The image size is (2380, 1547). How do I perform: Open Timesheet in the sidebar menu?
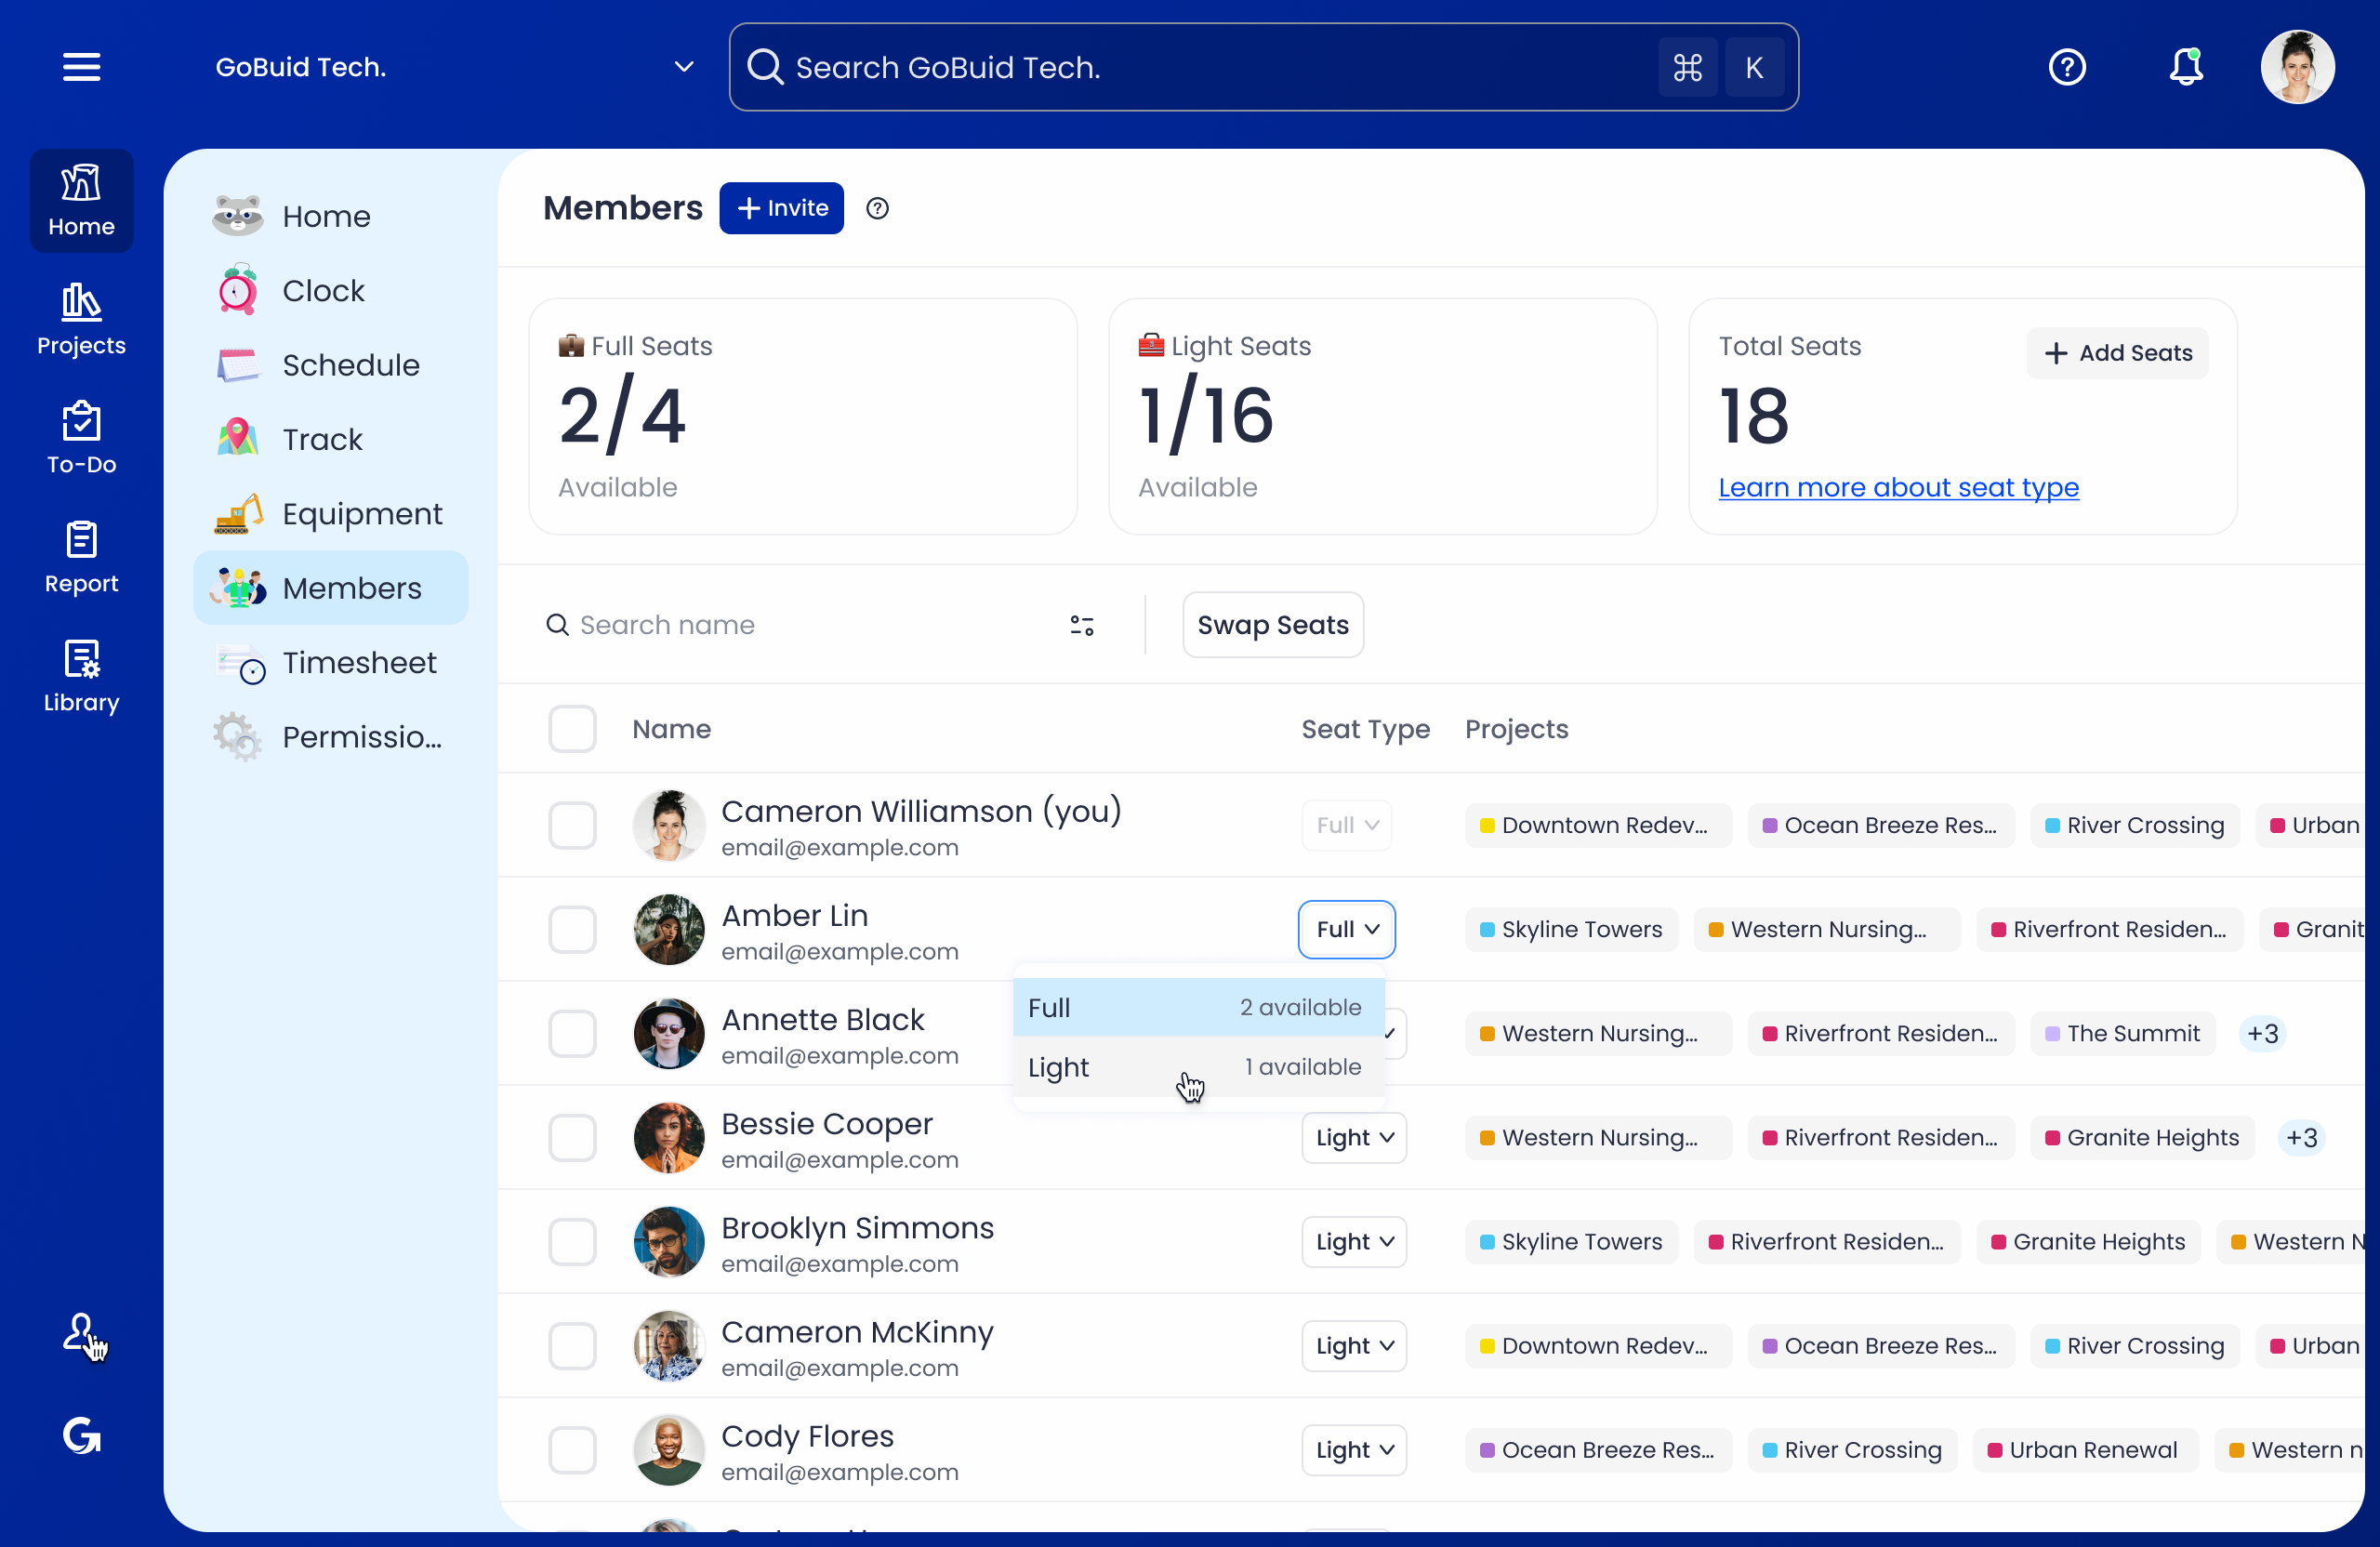358,662
